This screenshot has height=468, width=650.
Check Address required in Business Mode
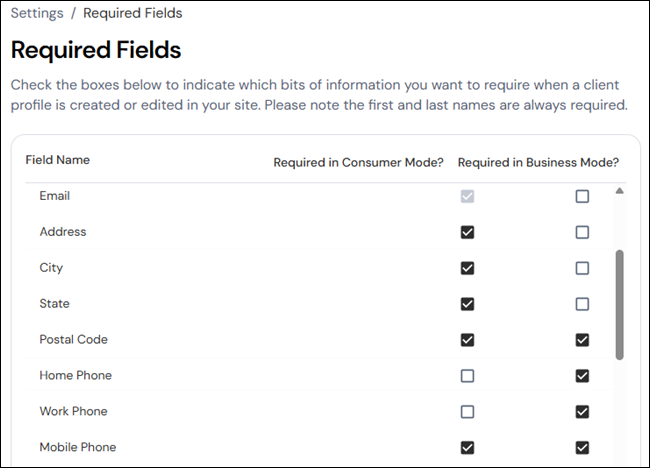[582, 232]
